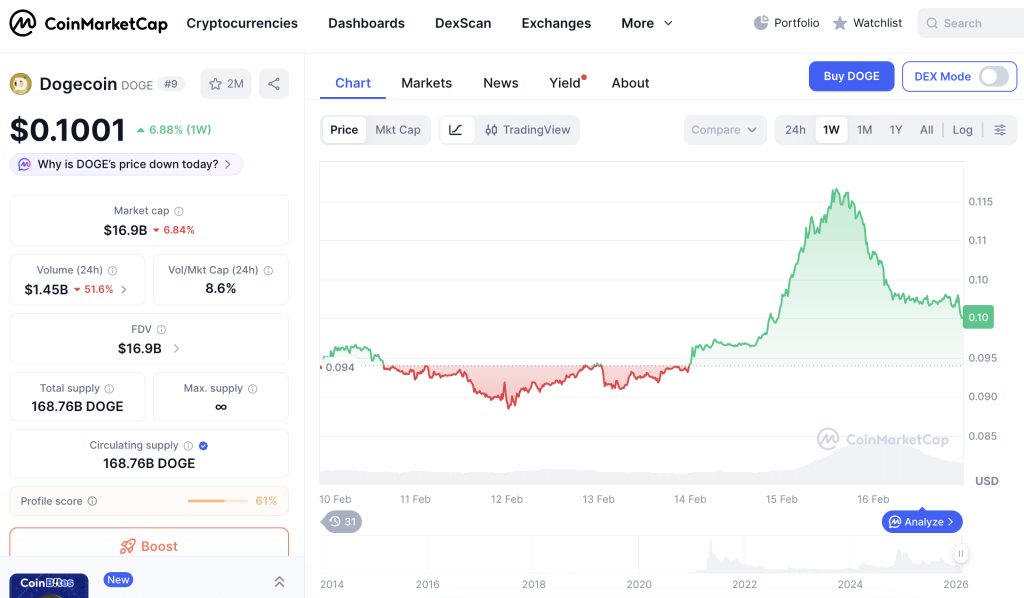Screen dimensions: 1024x598
Task: Click the 2022 label on the range timeline
Action: 744,584
